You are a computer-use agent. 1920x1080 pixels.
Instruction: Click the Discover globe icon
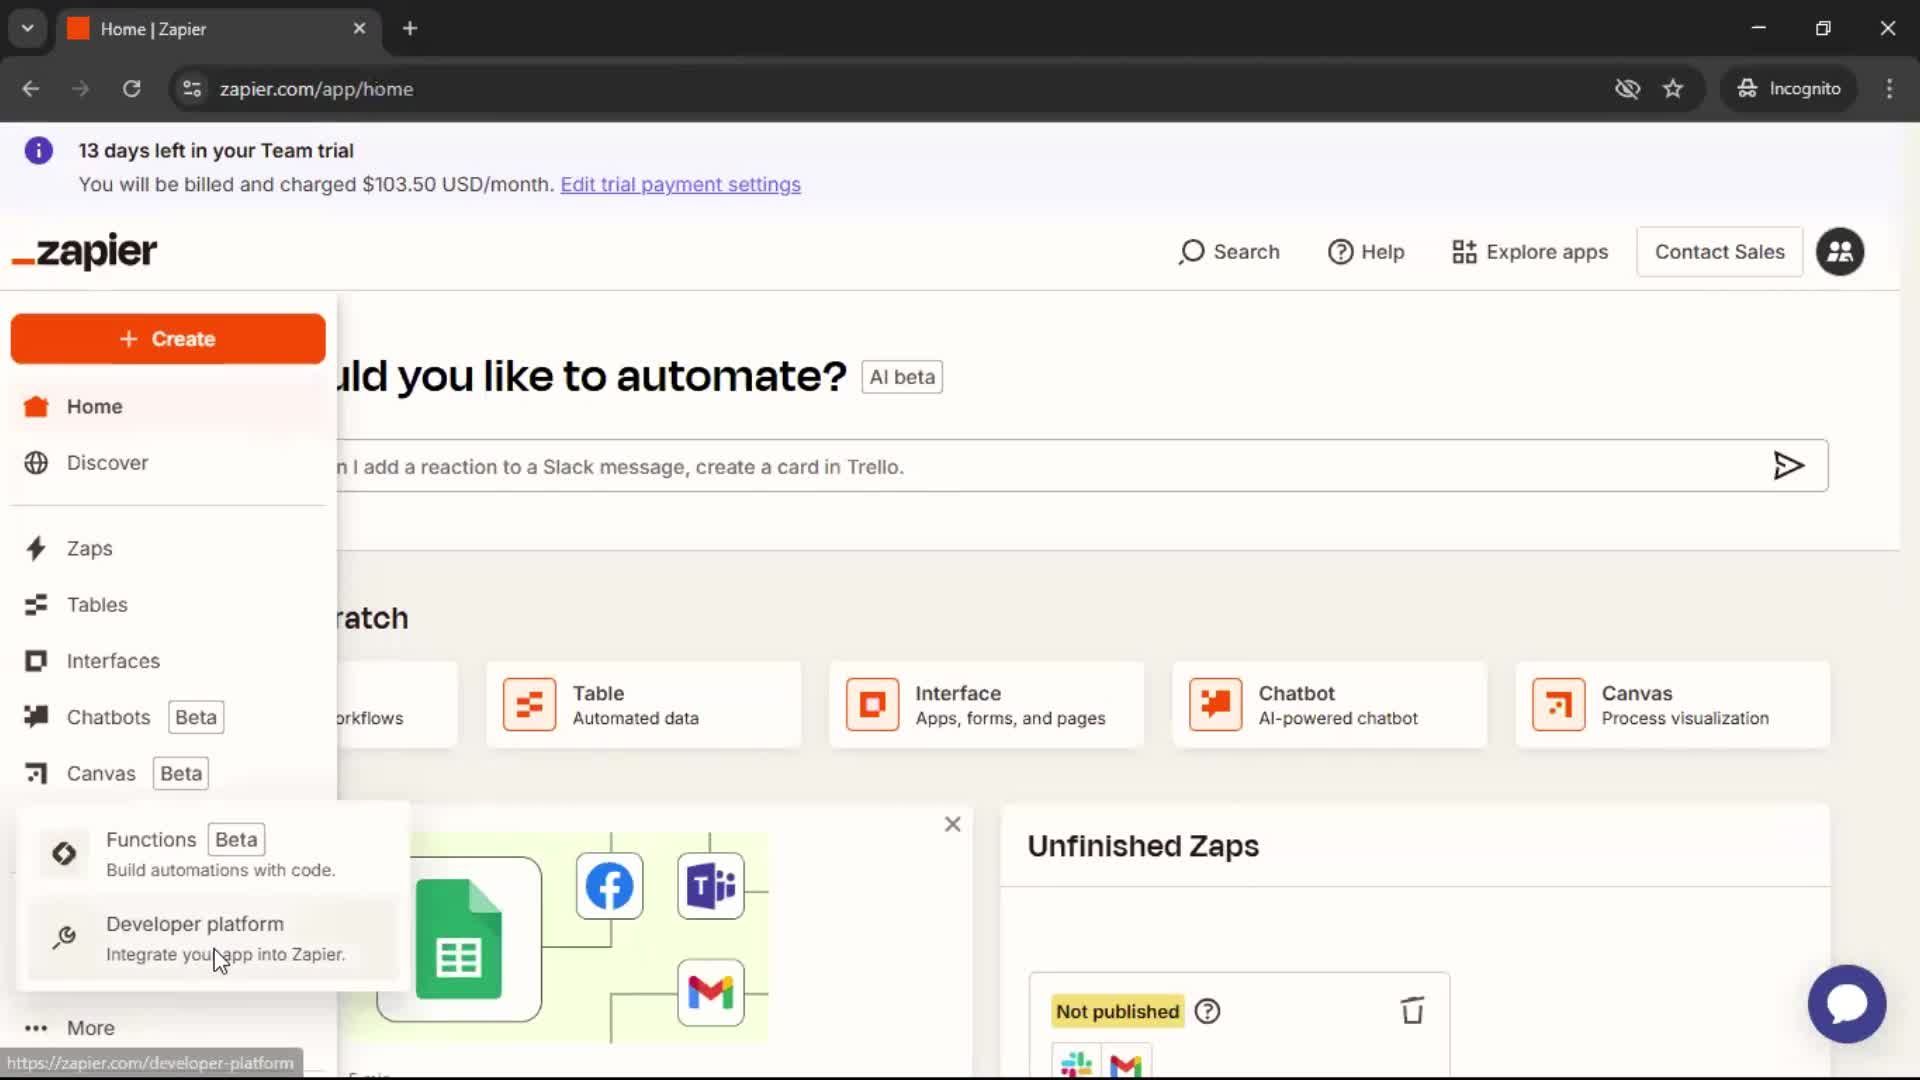[36, 463]
